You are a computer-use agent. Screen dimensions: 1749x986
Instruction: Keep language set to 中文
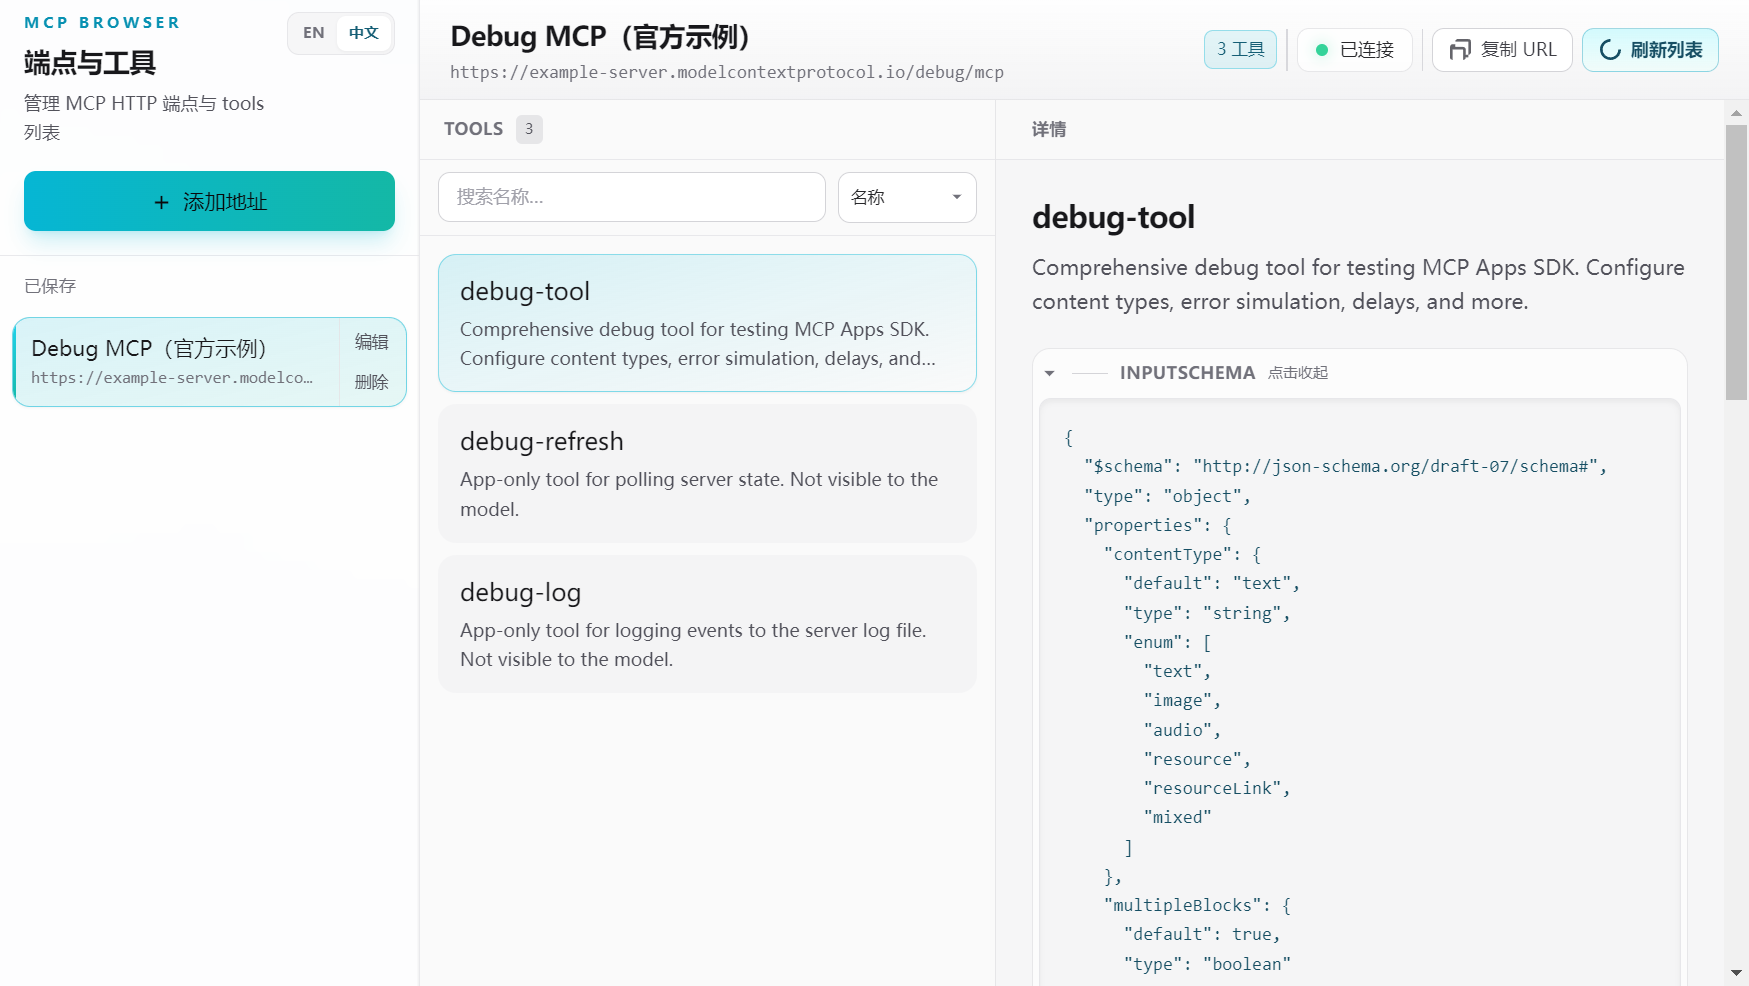point(364,32)
